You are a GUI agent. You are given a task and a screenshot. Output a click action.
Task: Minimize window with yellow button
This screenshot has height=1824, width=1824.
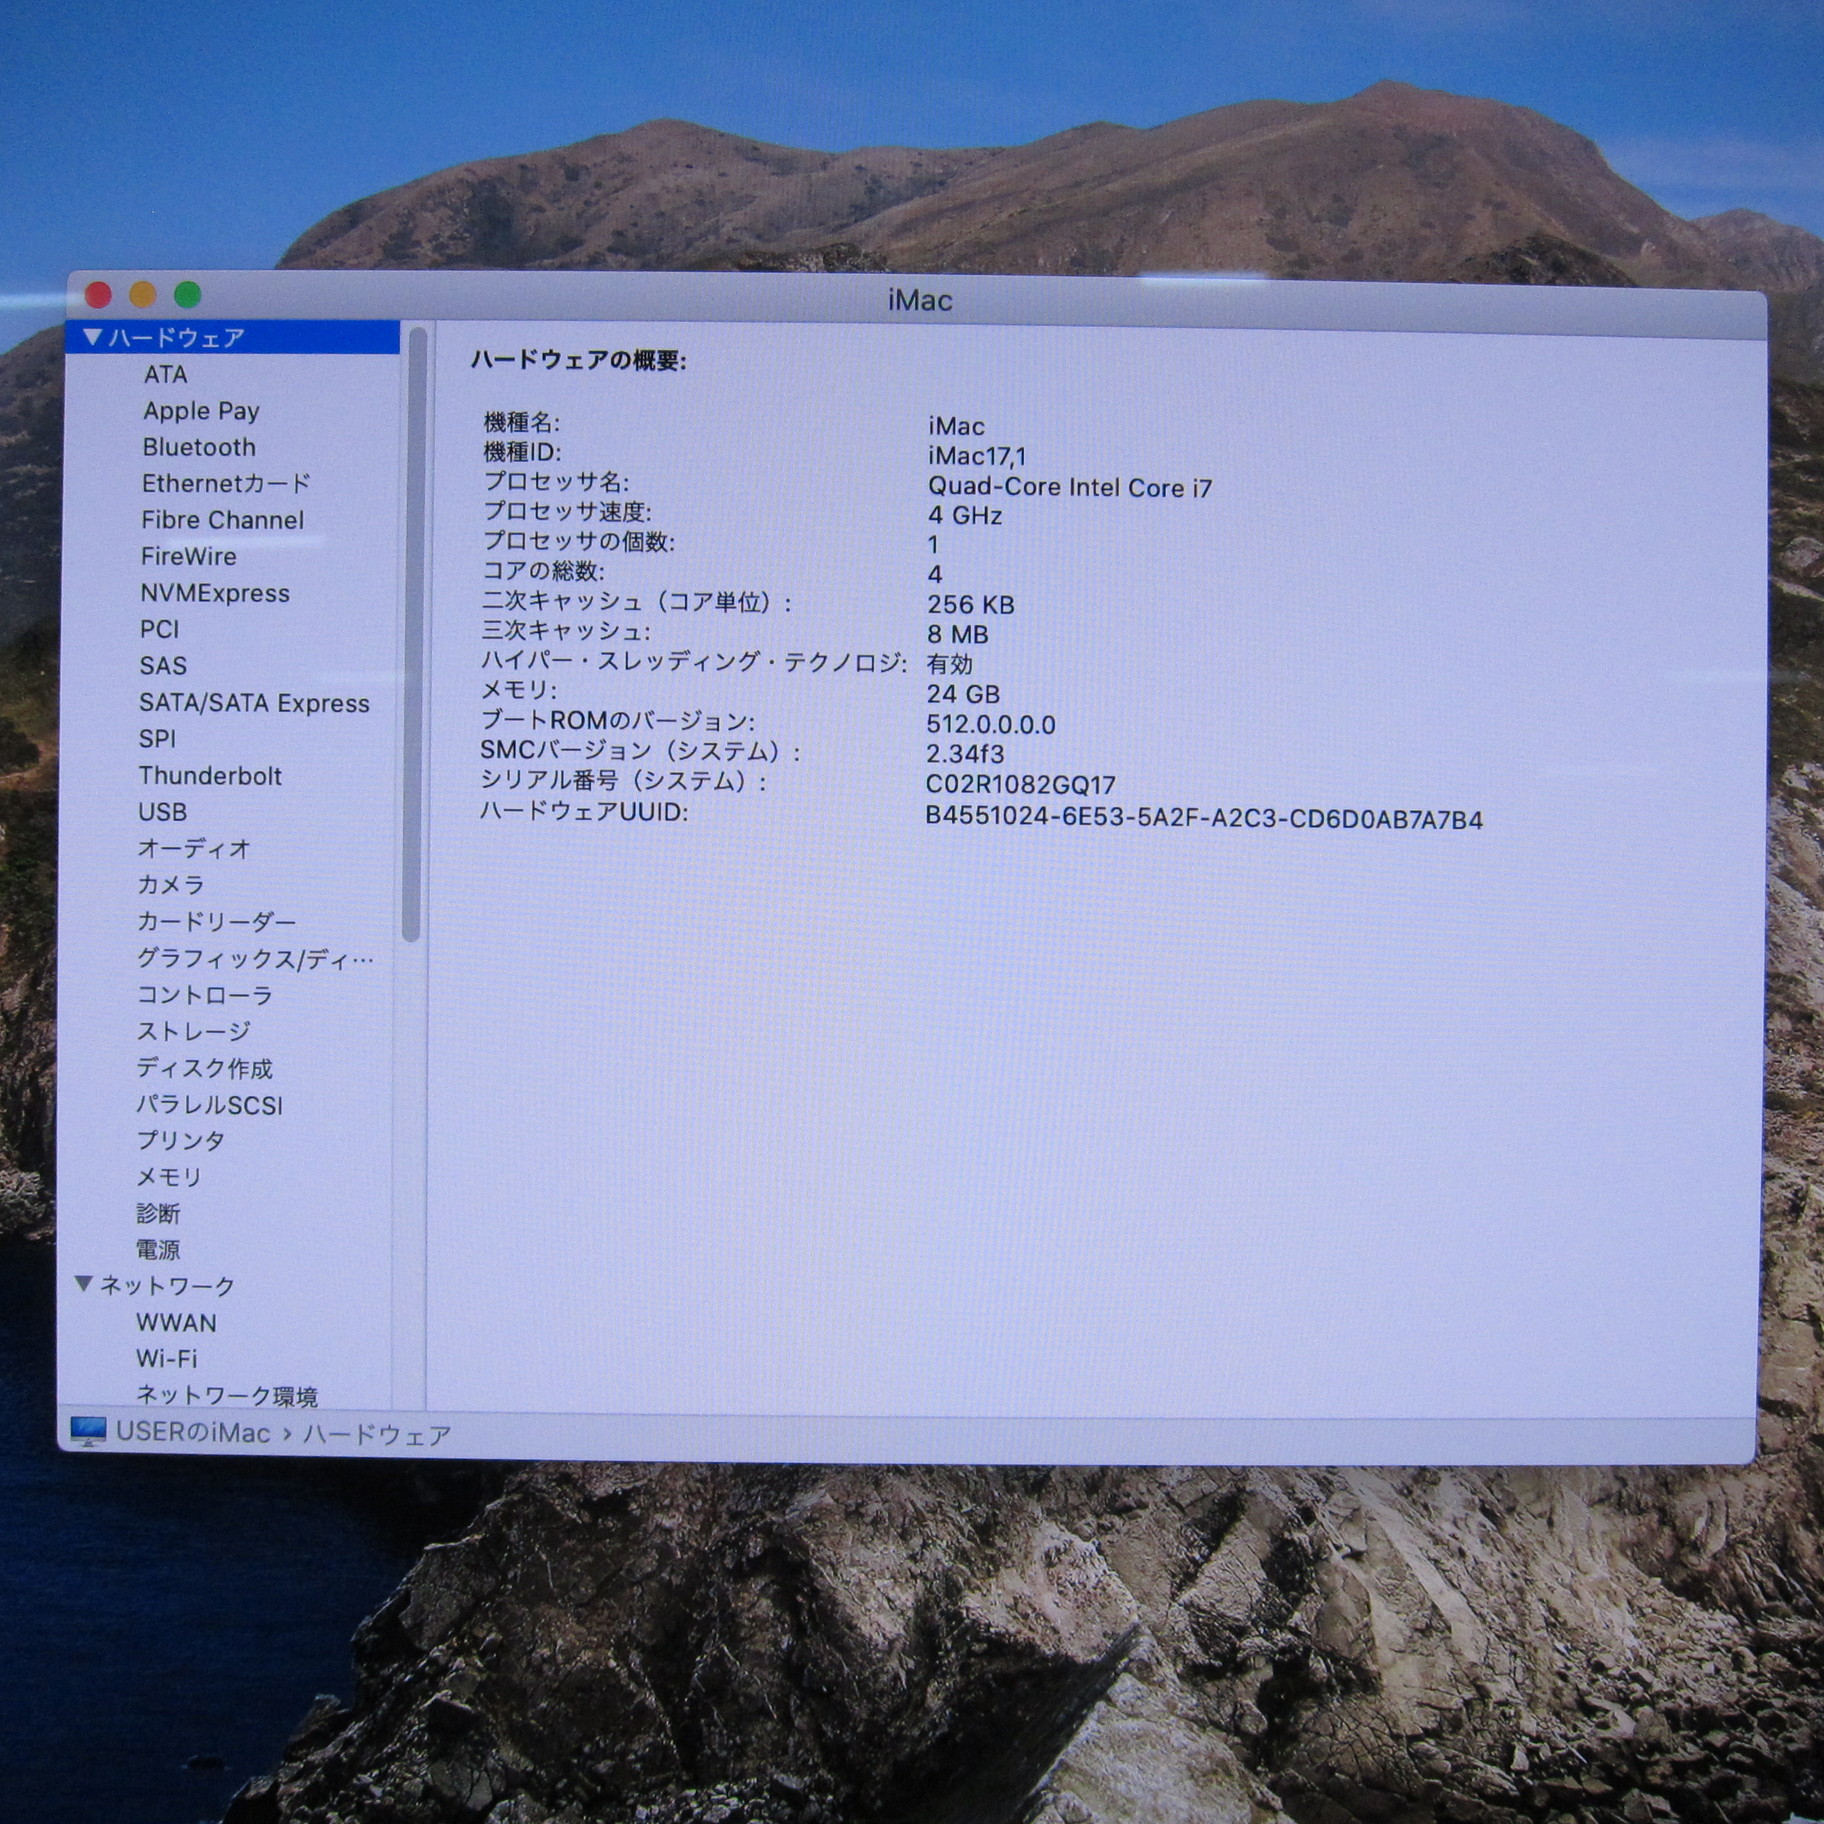[143, 295]
